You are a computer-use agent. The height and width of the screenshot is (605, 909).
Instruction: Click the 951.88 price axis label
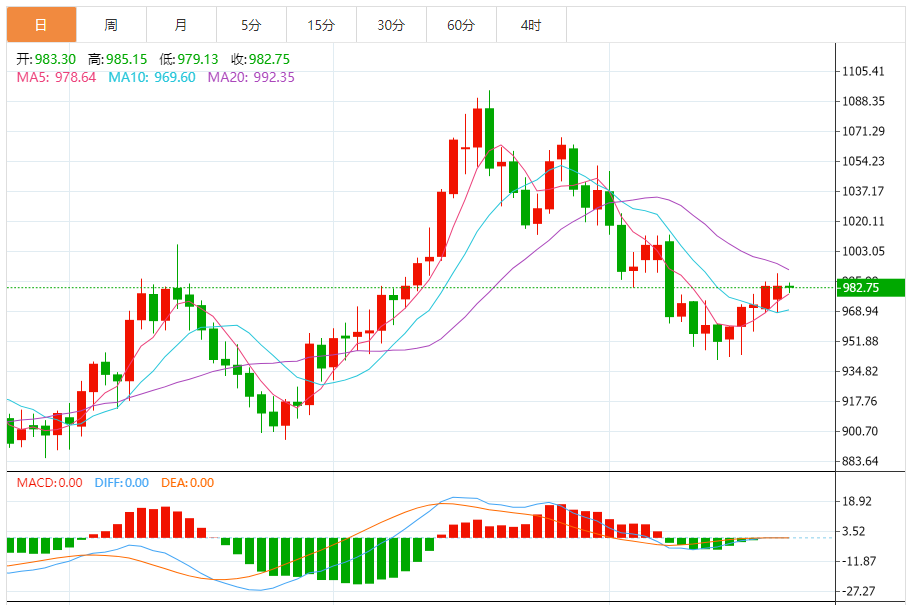point(860,341)
